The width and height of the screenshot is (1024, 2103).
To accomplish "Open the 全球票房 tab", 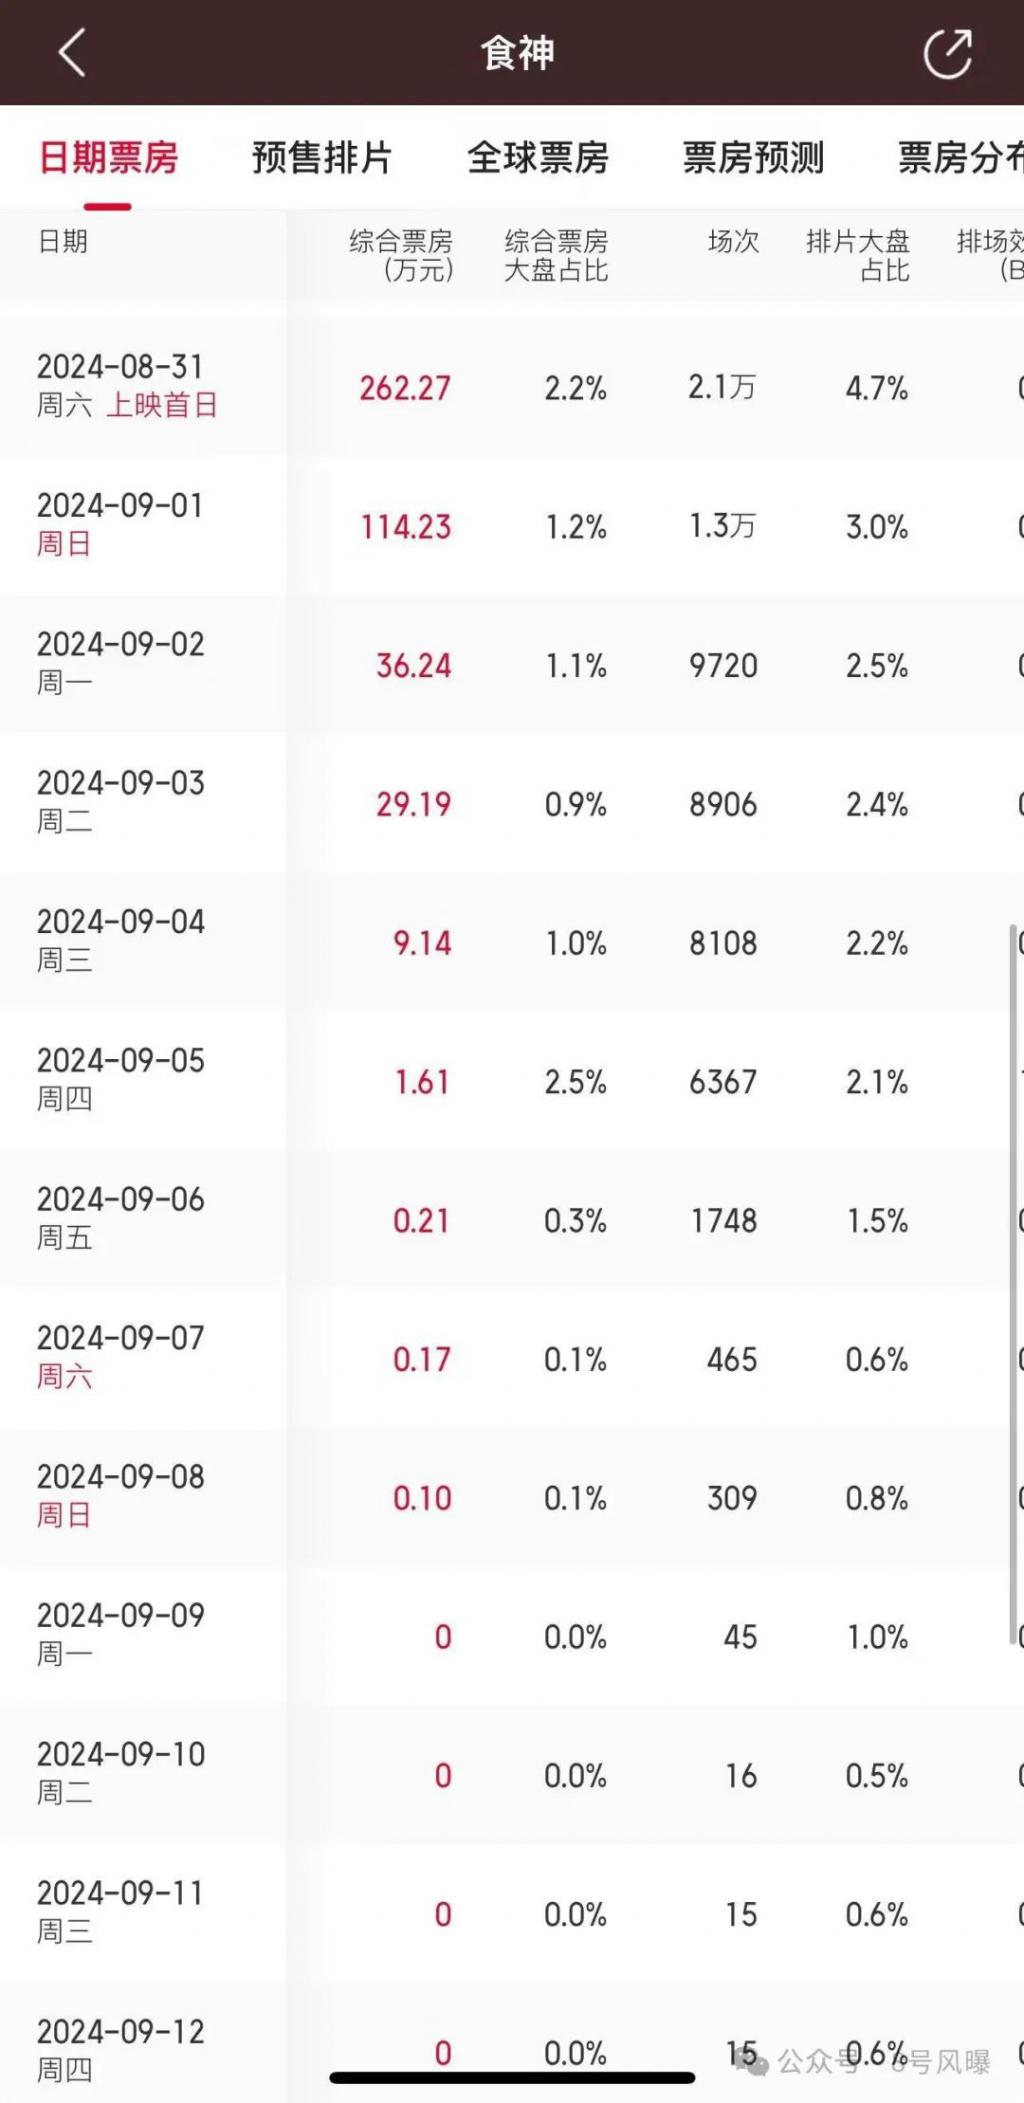I will 538,158.
